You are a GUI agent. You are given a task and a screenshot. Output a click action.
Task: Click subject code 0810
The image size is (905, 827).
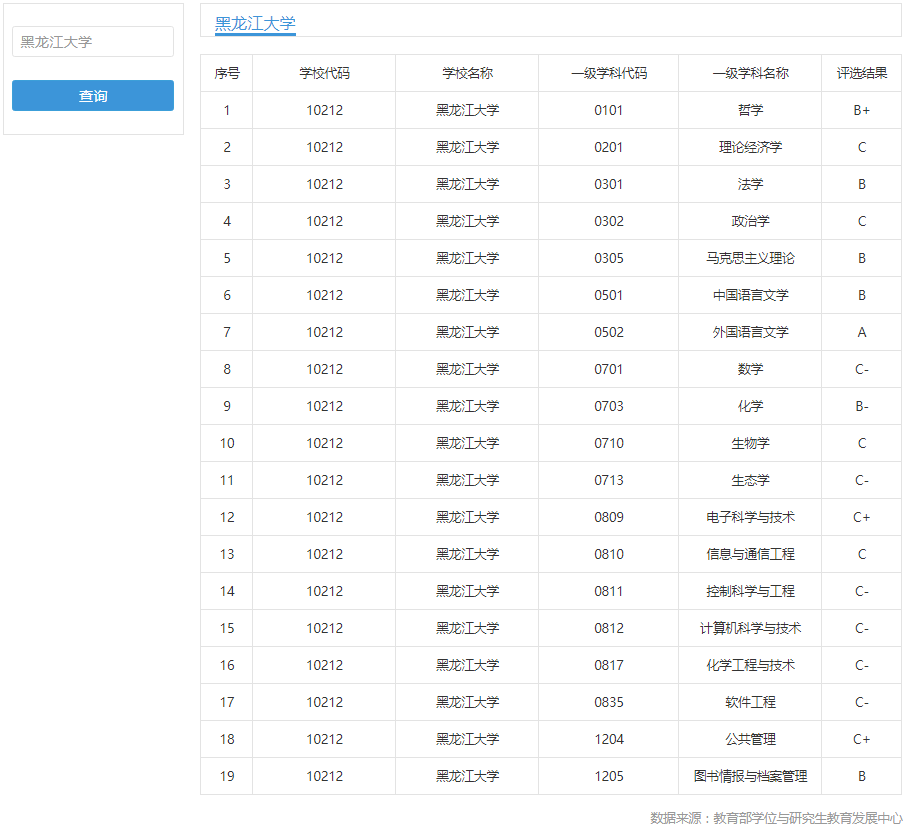(609, 554)
